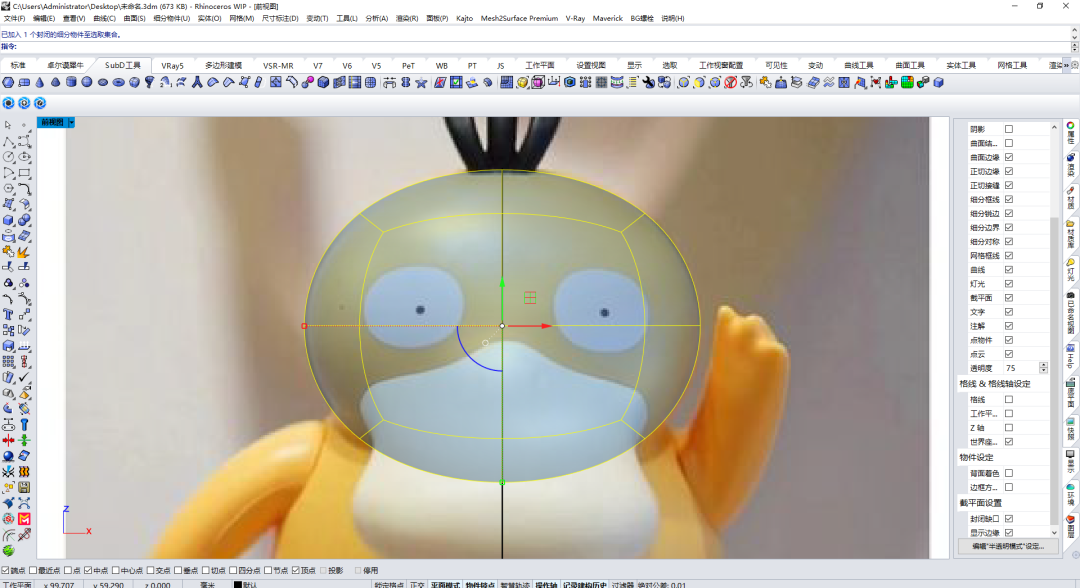Open the 细分物件(U) menu

[x=172, y=19]
